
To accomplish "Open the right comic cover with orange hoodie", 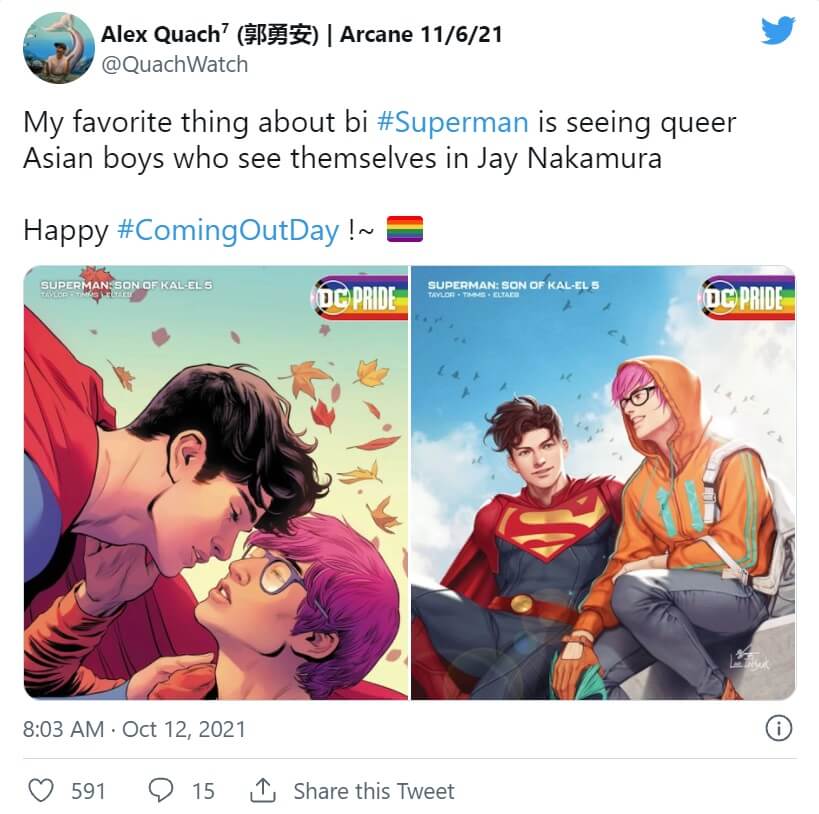I will (x=603, y=483).
